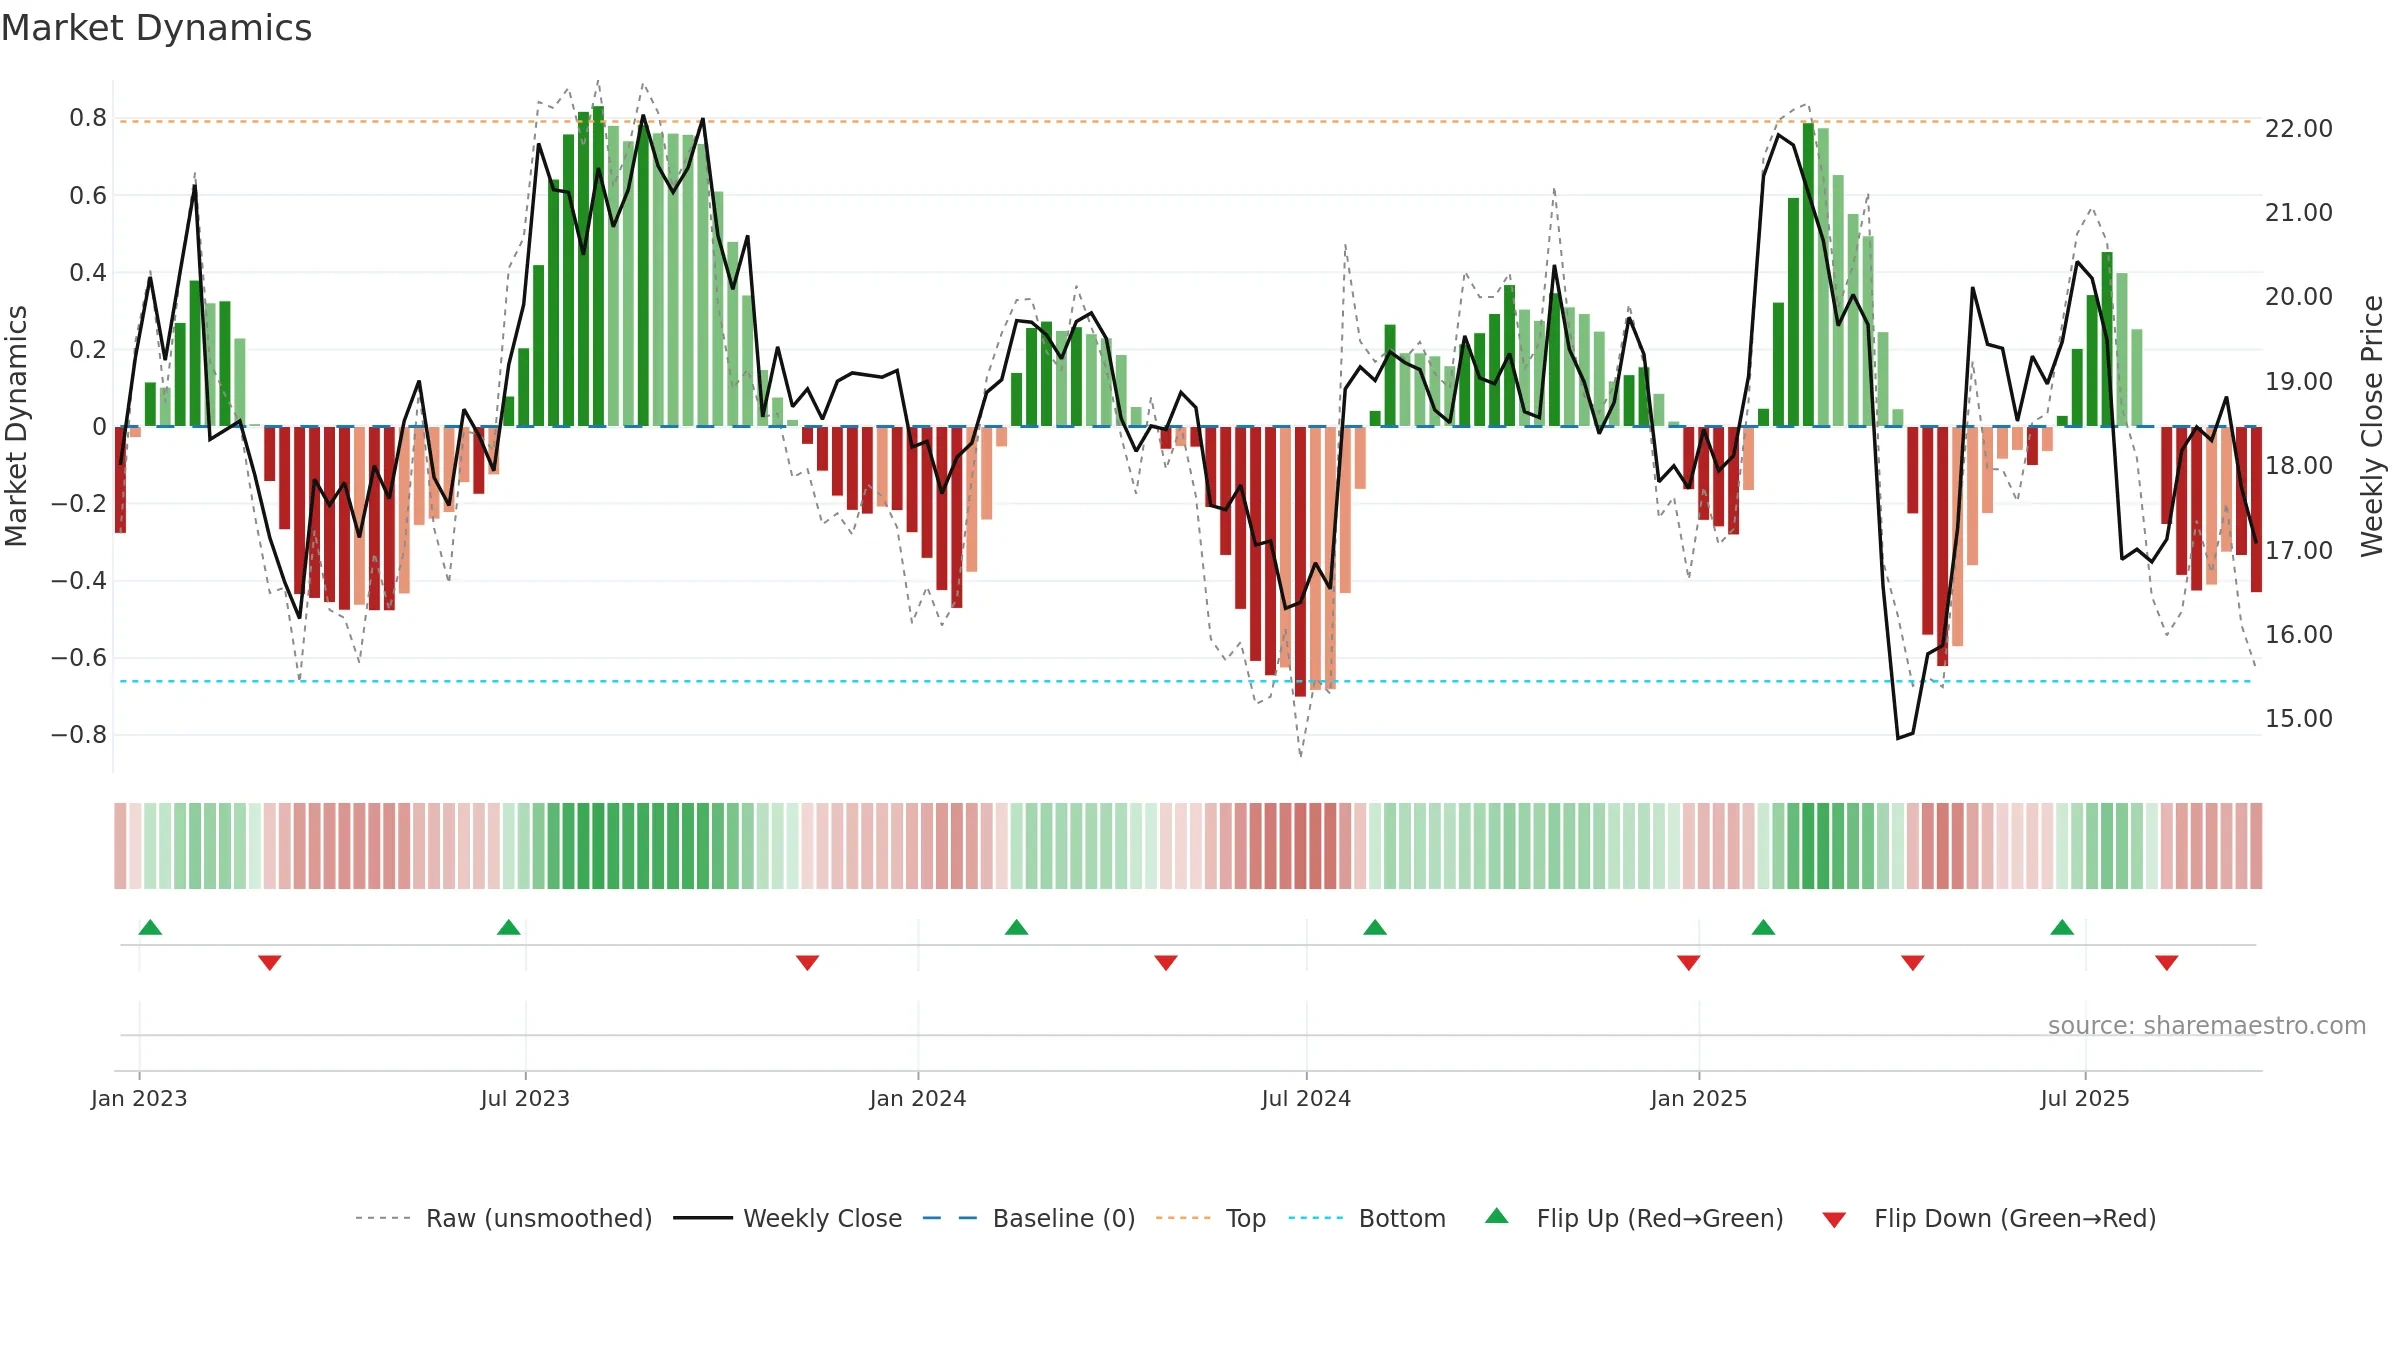Click the left axis title Market Dynamics
This screenshot has width=2400, height=1350.
point(16,426)
